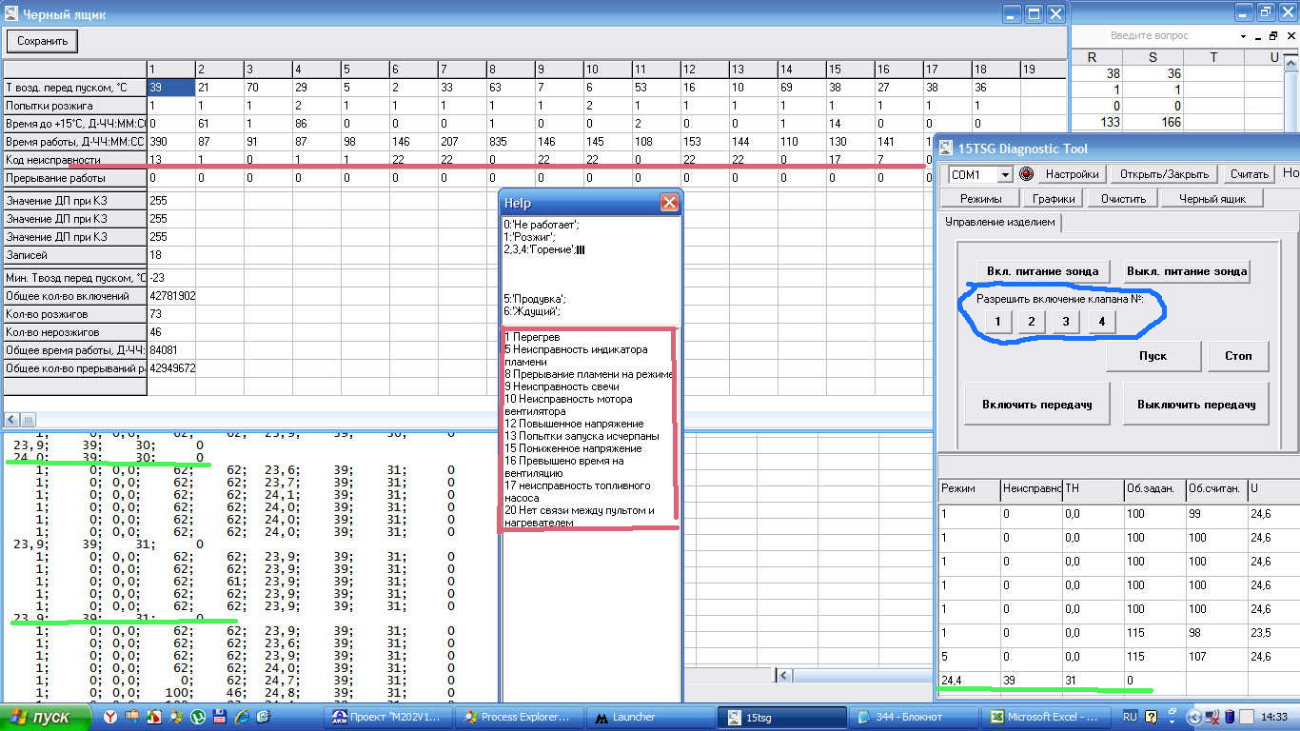Click Выкл. питание зонда button
The width and height of the screenshot is (1300, 731).
point(1187,271)
